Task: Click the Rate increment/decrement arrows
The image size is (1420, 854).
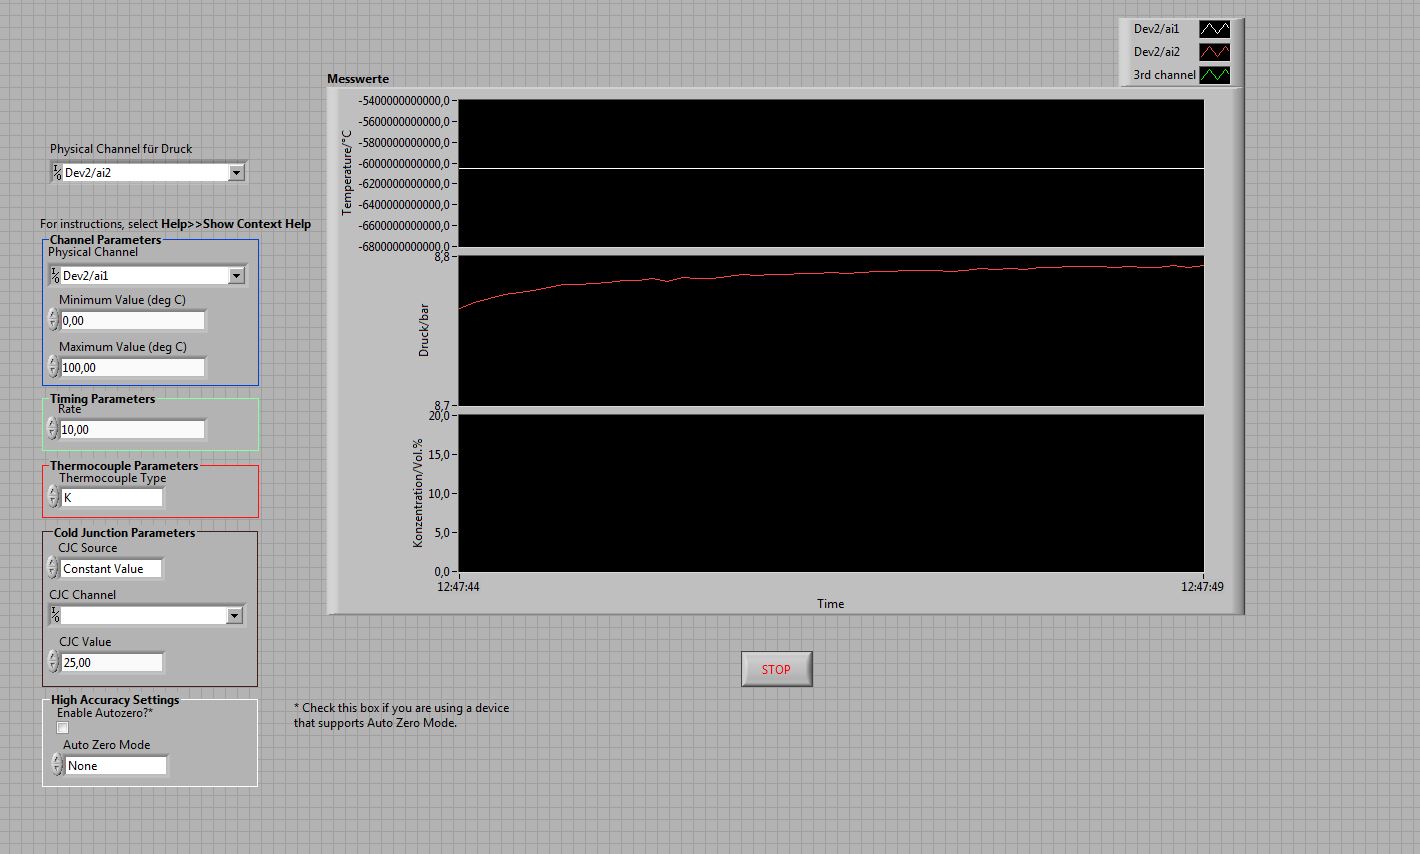Action: pyautogui.click(x=53, y=429)
